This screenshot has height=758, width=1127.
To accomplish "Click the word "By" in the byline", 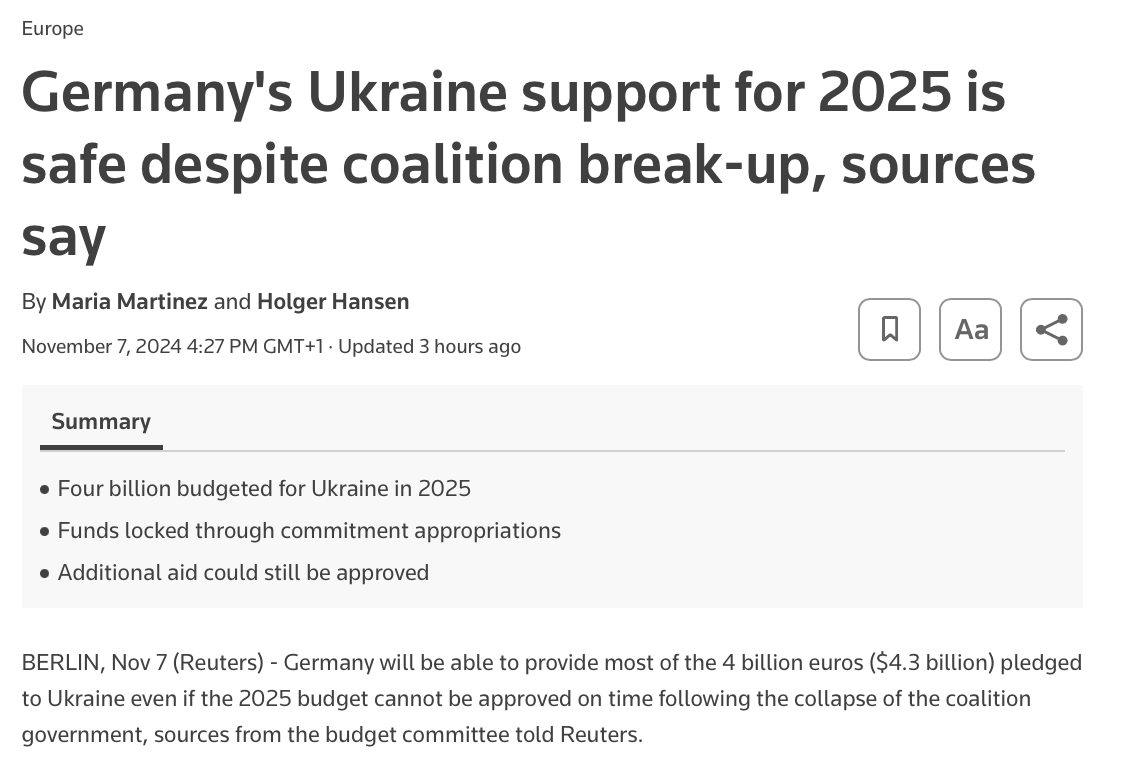I will pos(34,301).
